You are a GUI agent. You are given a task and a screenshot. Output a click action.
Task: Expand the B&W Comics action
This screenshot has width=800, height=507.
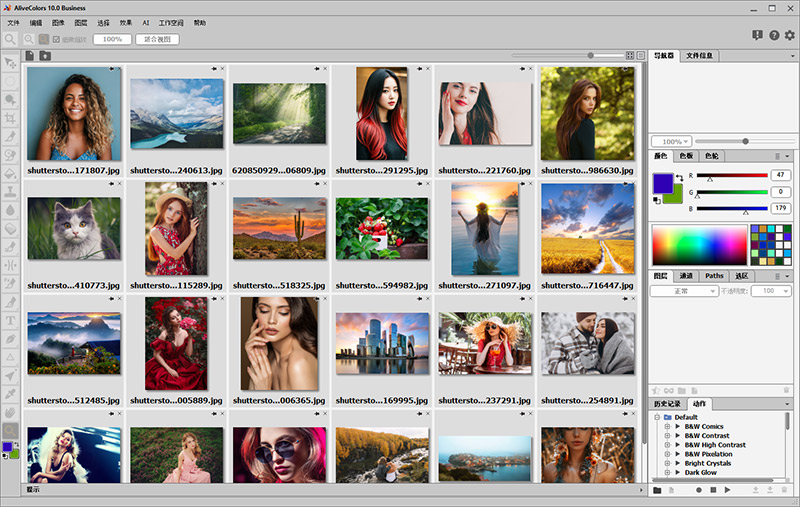pyautogui.click(x=667, y=427)
